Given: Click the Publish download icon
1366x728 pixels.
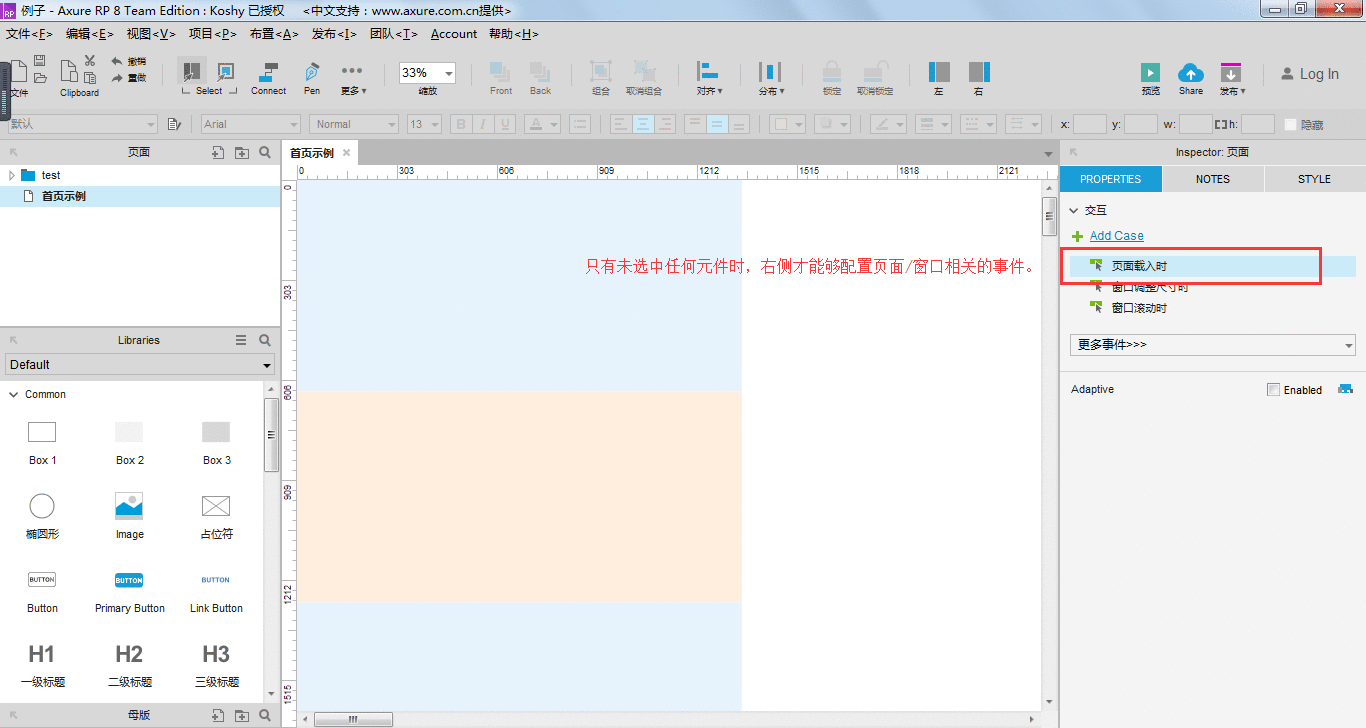Looking at the screenshot, I should point(1231,73).
